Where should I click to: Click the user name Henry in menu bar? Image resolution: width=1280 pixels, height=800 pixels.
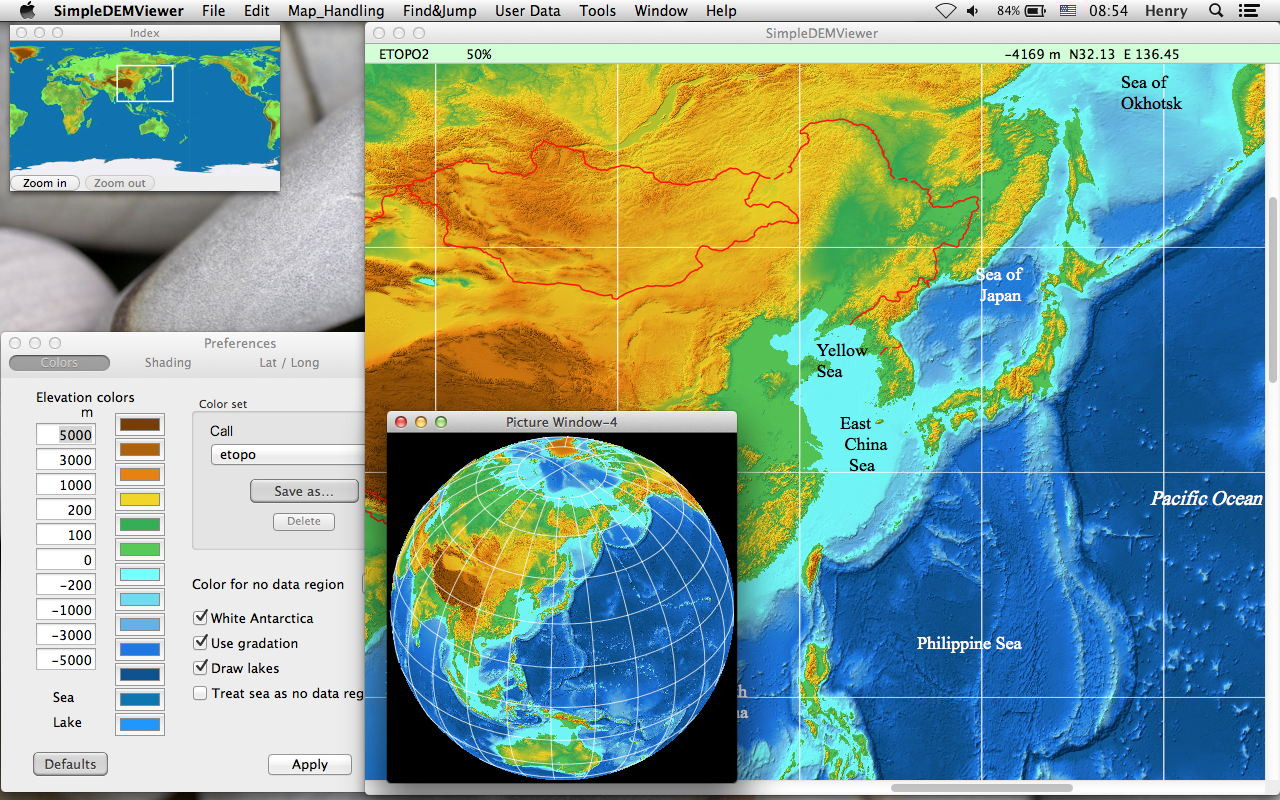pos(1166,11)
